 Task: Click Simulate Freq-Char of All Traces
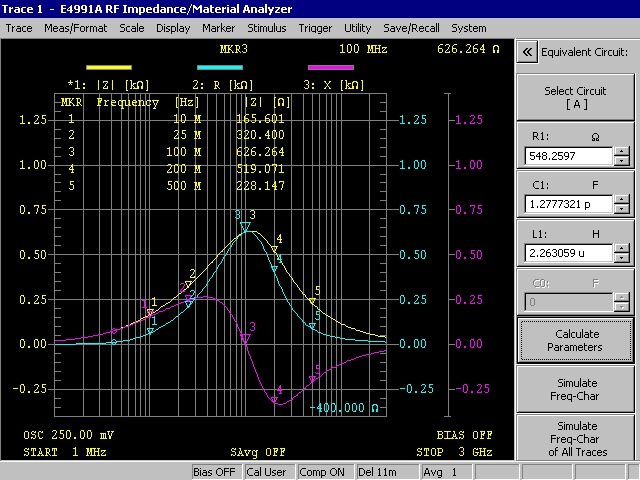coord(575,438)
